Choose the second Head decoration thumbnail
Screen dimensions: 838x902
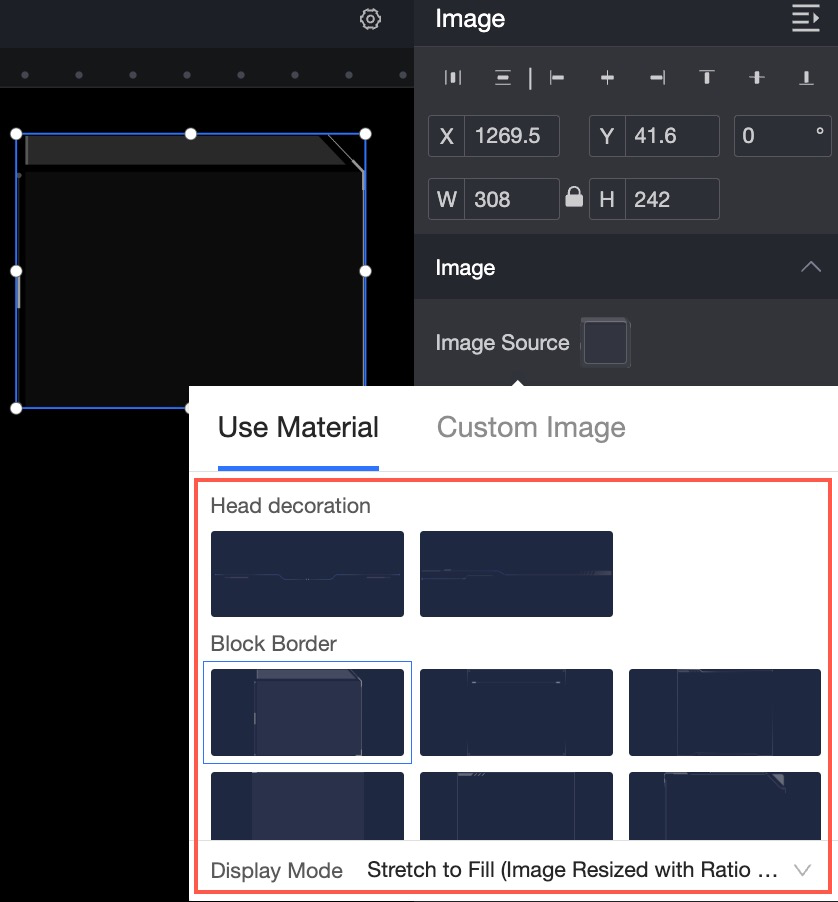[516, 574]
